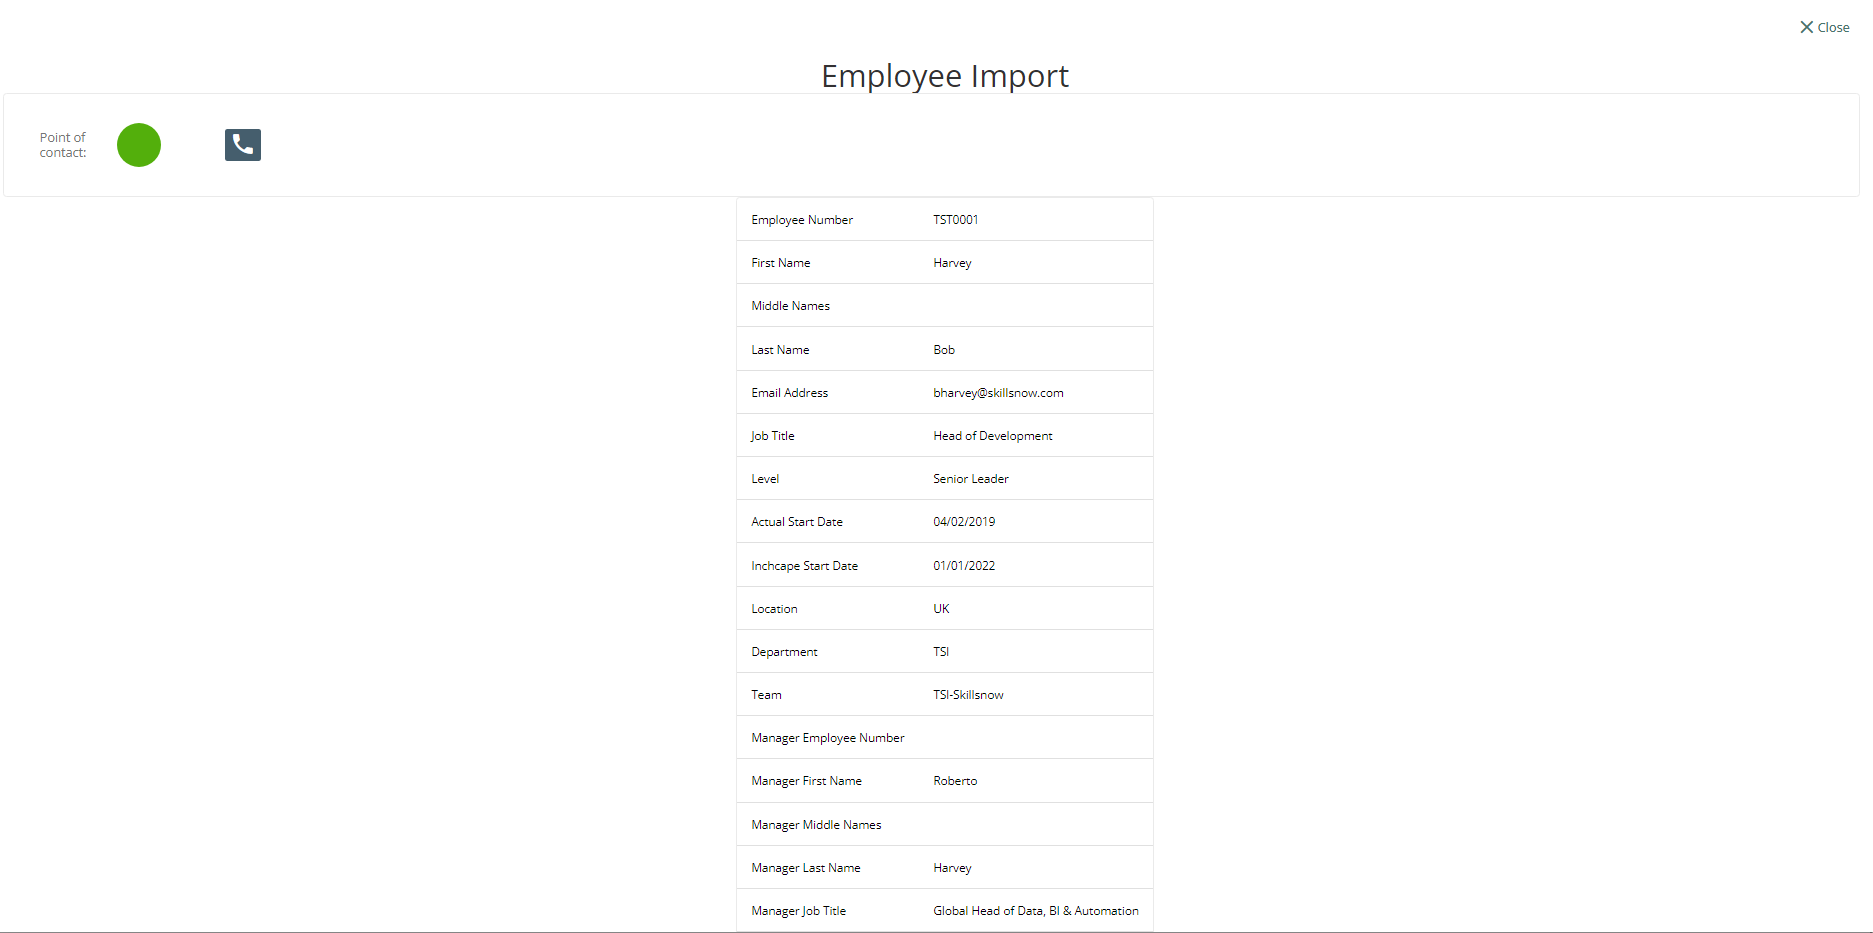The height and width of the screenshot is (933, 1873).
Task: Click the Head of Development job title
Action: pos(992,436)
